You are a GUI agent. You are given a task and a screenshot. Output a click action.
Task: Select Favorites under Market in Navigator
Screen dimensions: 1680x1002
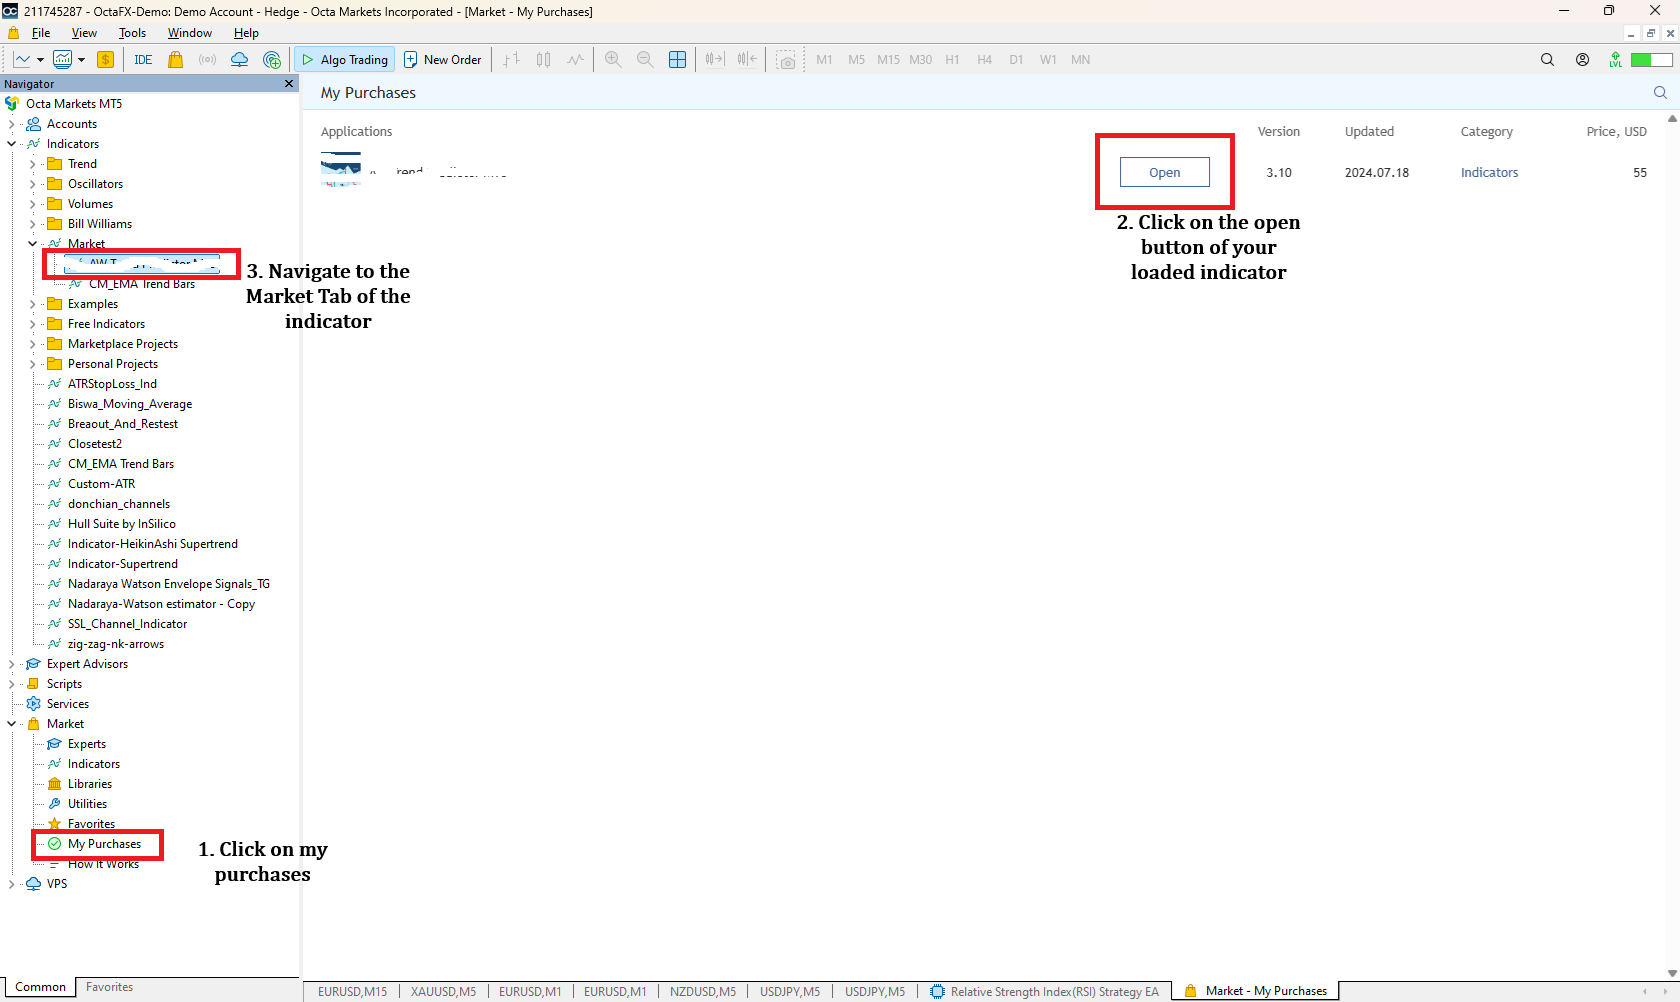point(91,824)
